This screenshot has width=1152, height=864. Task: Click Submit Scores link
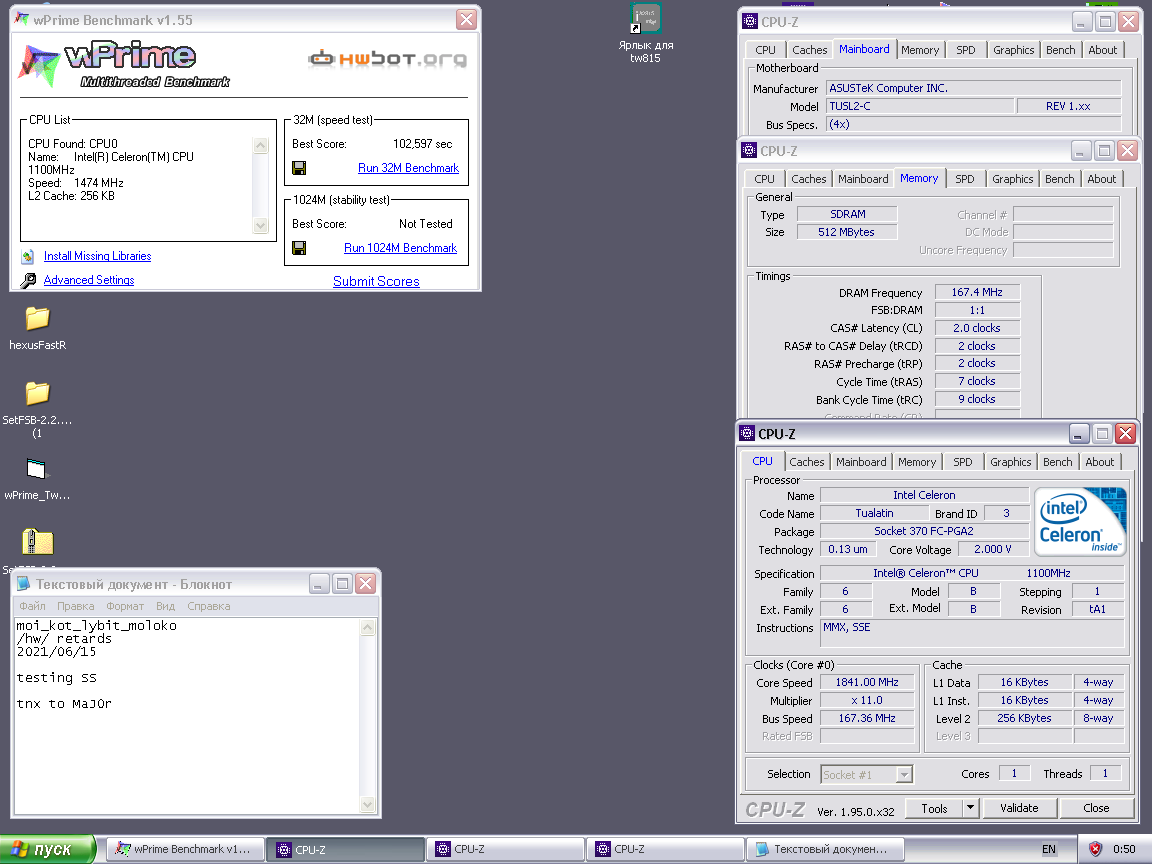pos(376,281)
